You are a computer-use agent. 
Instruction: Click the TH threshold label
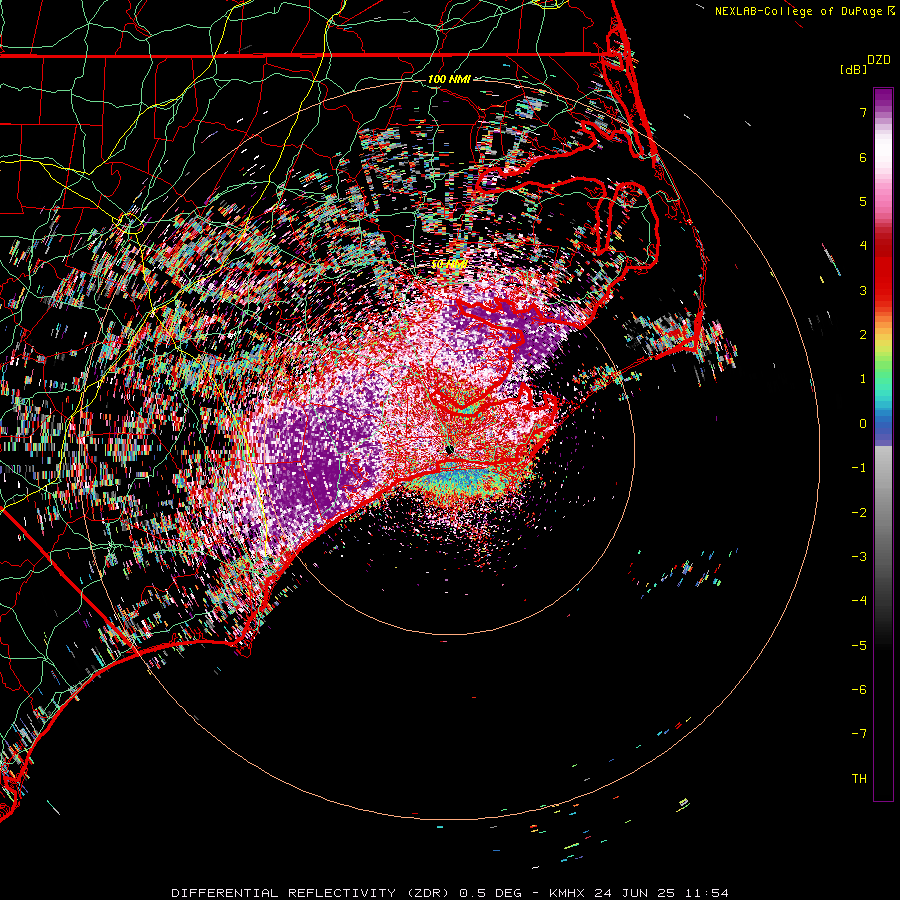(859, 779)
